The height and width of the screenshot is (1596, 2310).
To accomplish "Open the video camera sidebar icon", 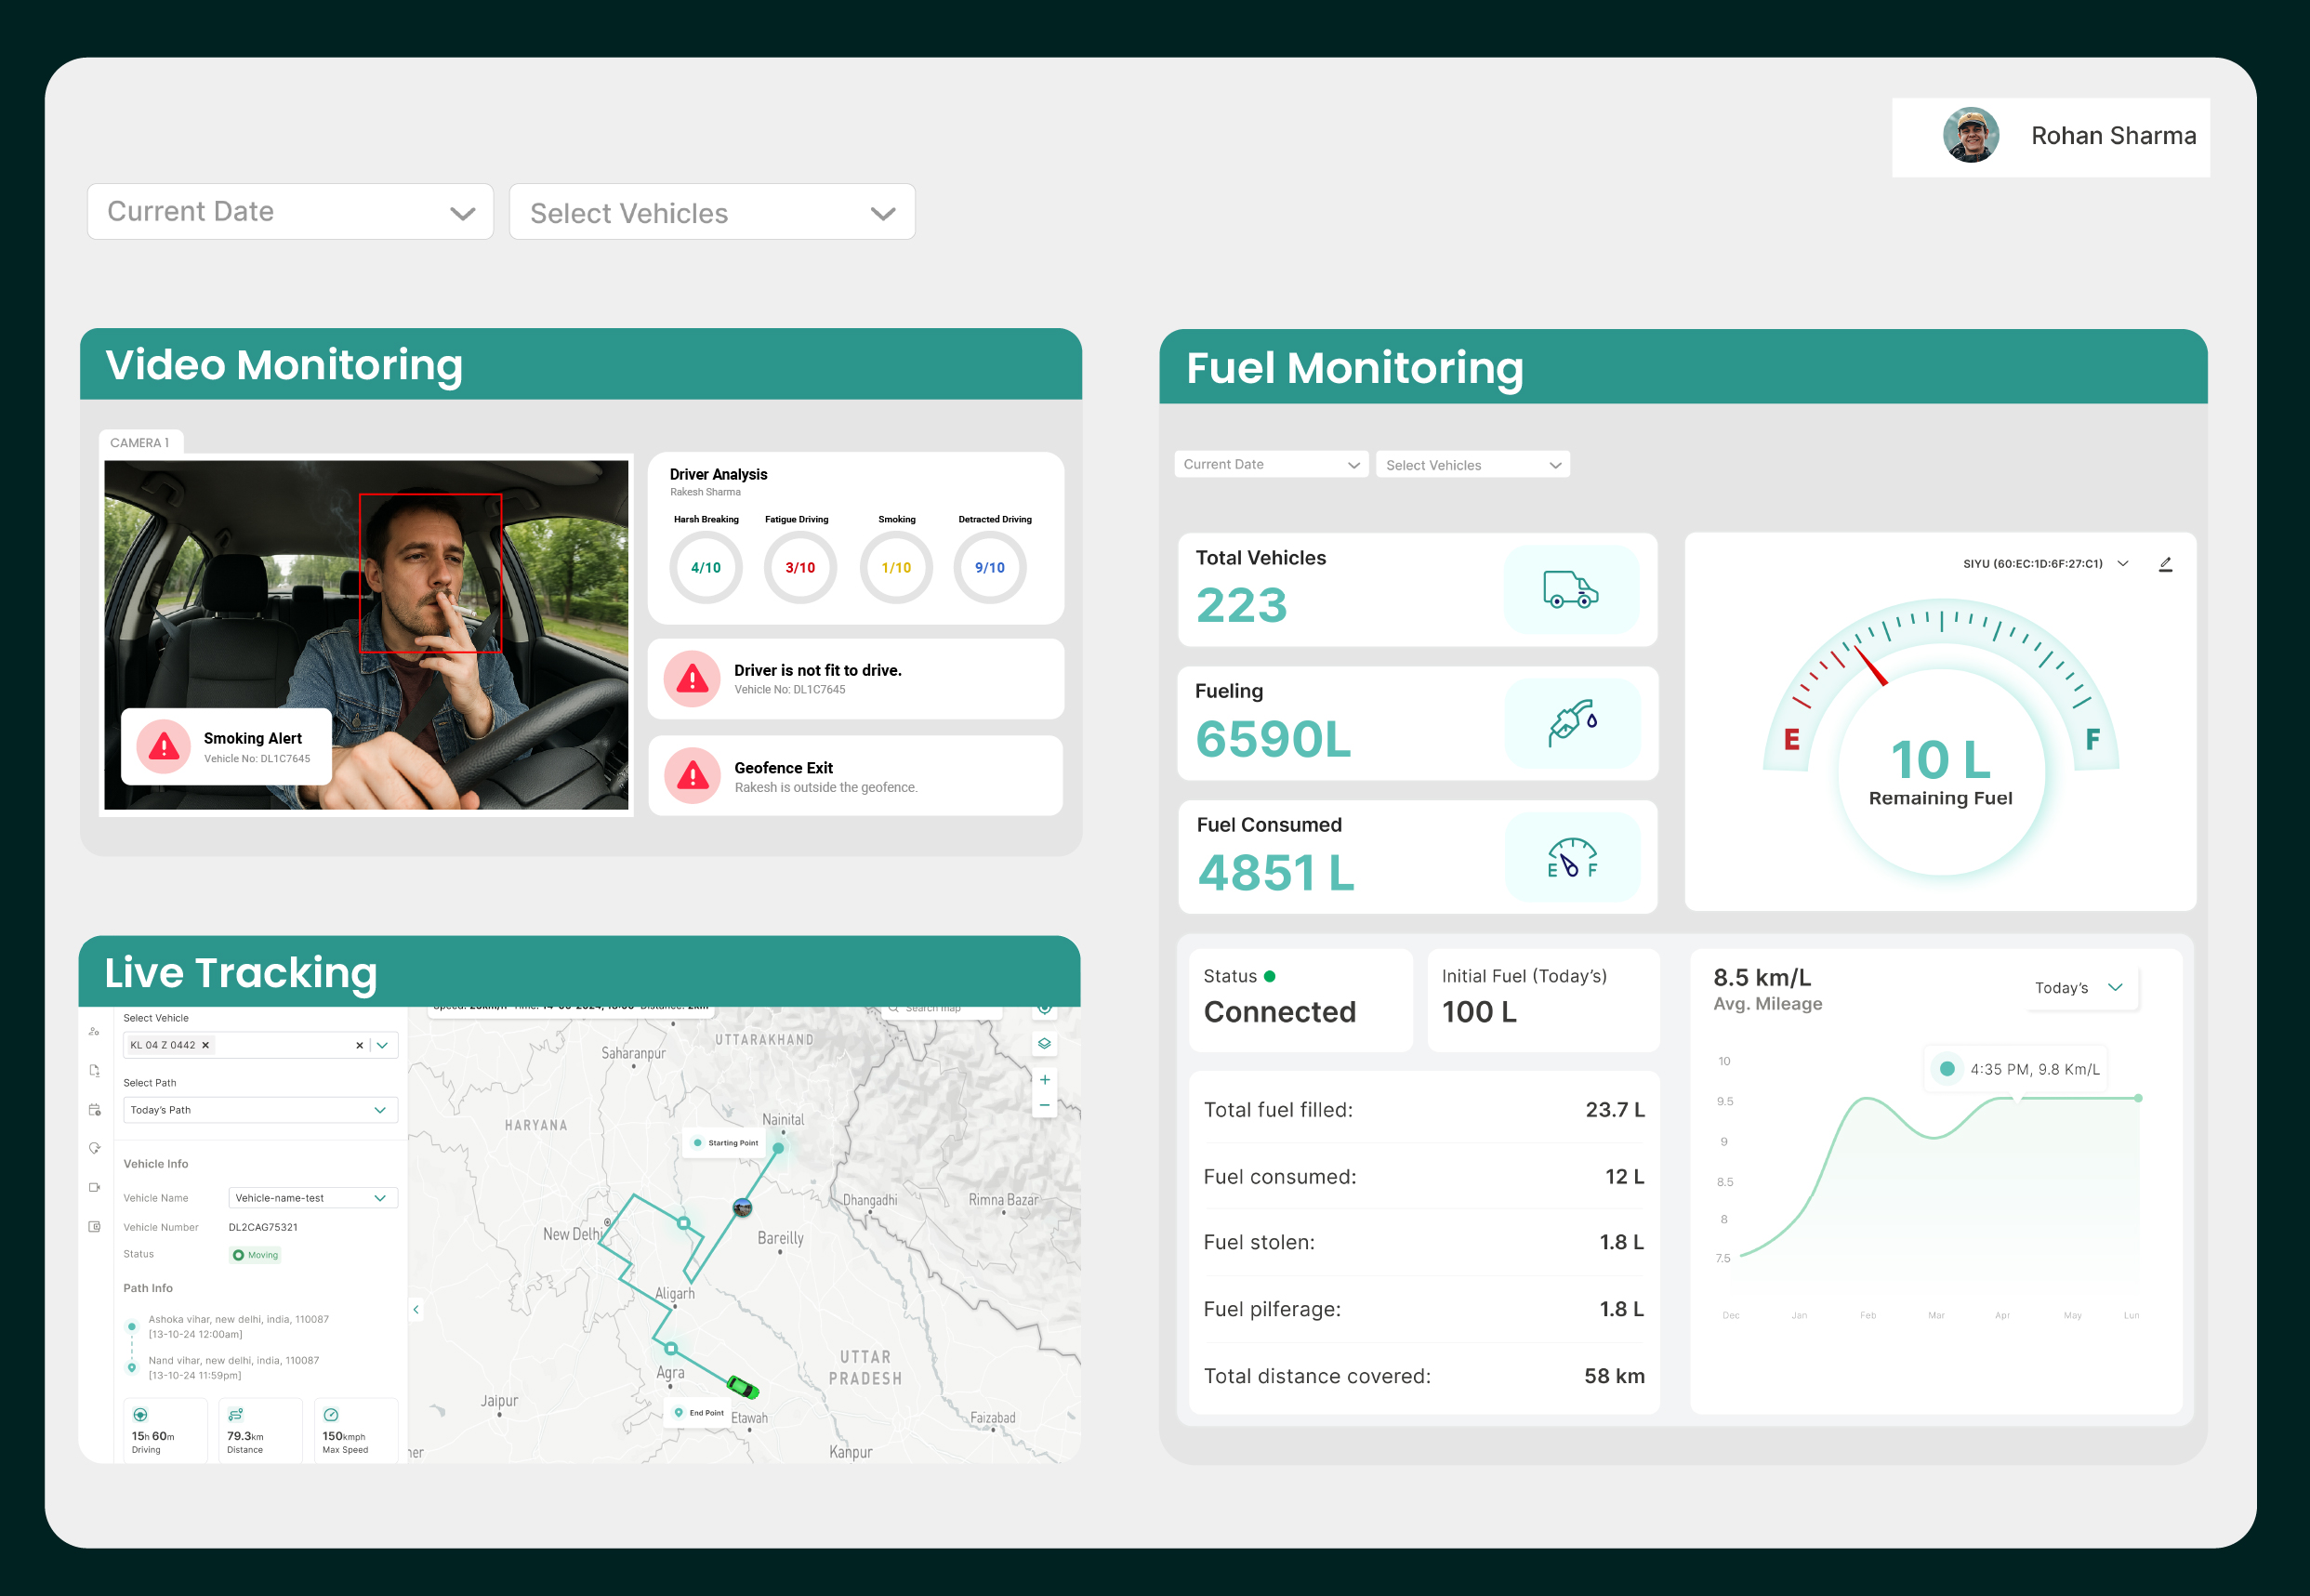I will point(94,1187).
